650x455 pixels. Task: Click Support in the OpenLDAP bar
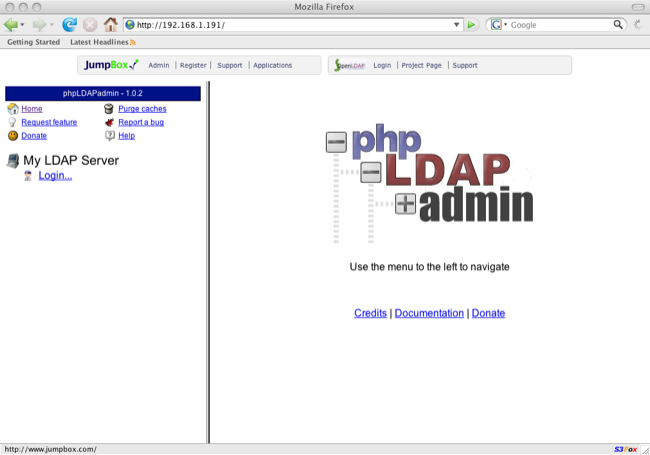[x=465, y=65]
